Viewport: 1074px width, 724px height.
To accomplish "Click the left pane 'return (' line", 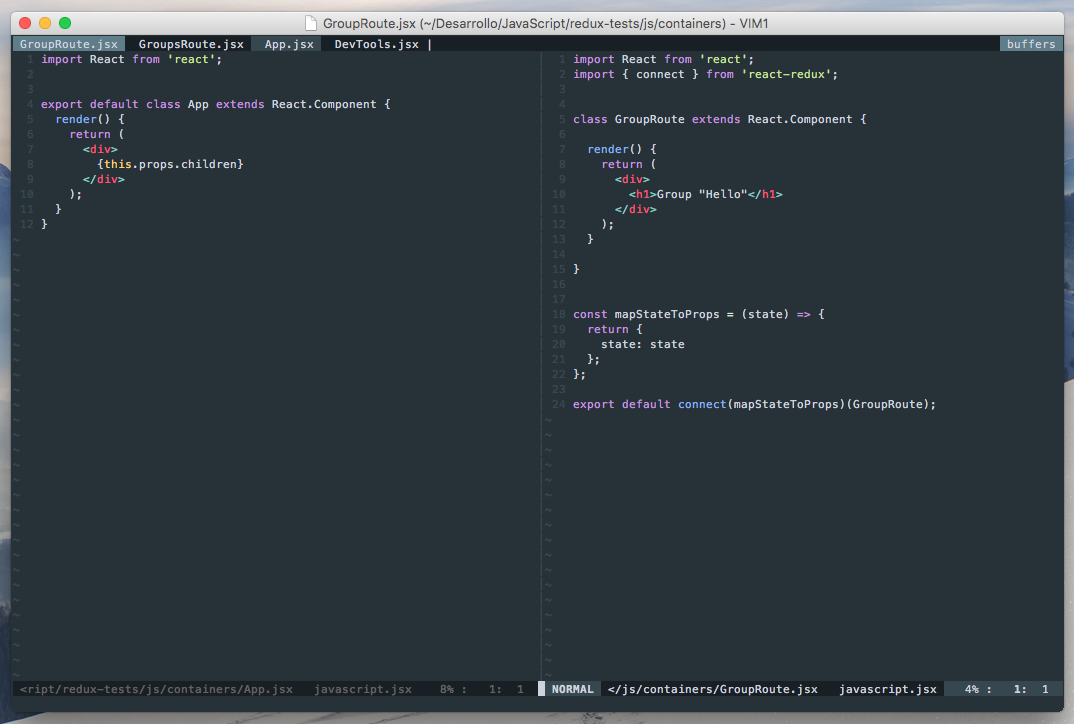I will [97, 134].
